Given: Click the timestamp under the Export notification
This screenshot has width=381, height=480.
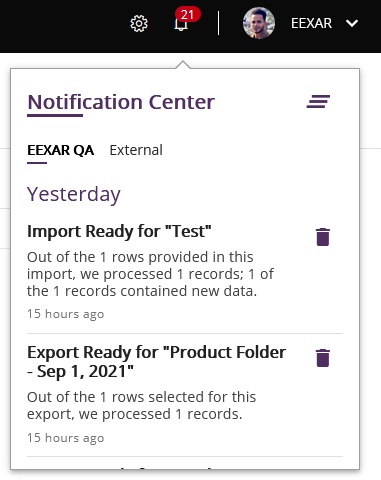Looking at the screenshot, I should tap(66, 438).
